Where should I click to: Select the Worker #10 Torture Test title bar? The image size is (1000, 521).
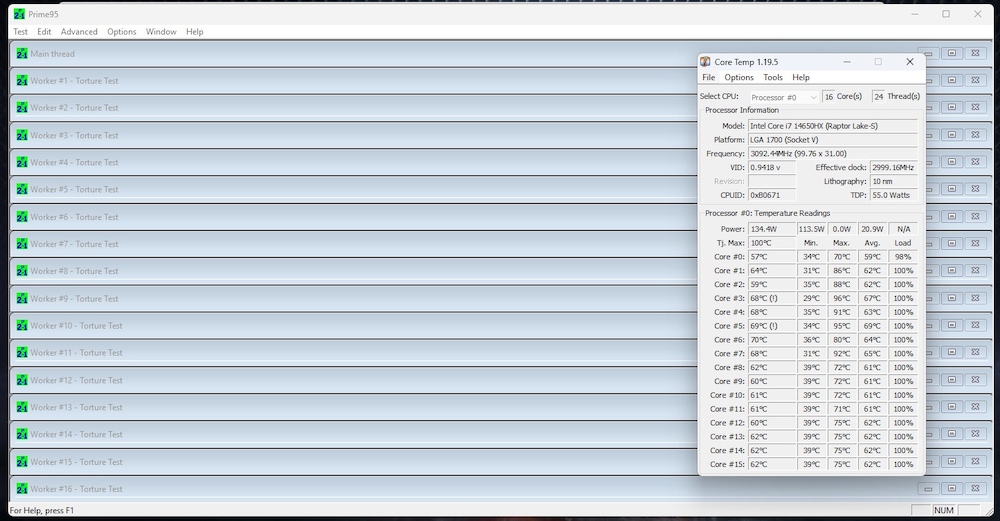[x=300, y=326]
